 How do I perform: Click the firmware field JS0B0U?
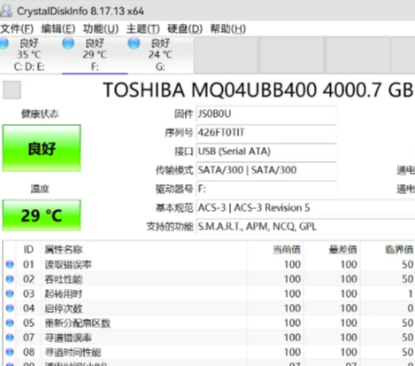coord(267,114)
